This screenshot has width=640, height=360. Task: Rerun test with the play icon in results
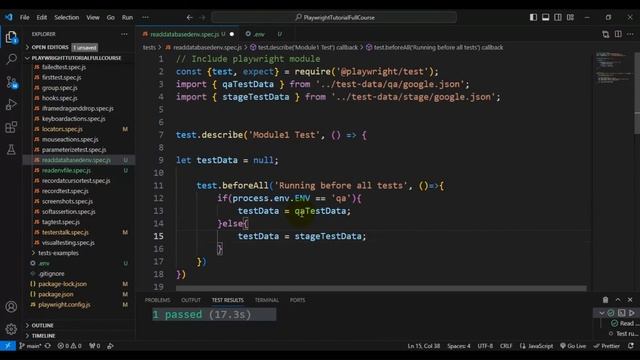tap(632, 313)
